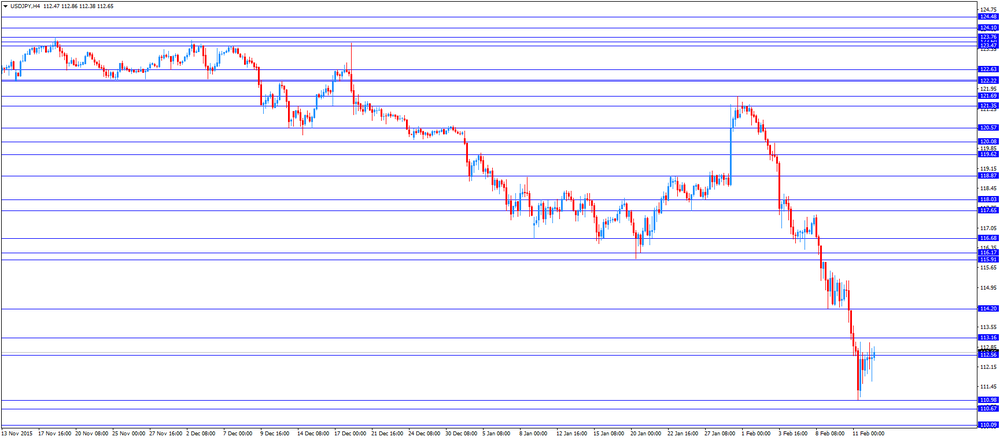This screenshot has height=440, width=1000.
Task: Click the 2 Dec 08:00 time label
Action: [x=202, y=434]
